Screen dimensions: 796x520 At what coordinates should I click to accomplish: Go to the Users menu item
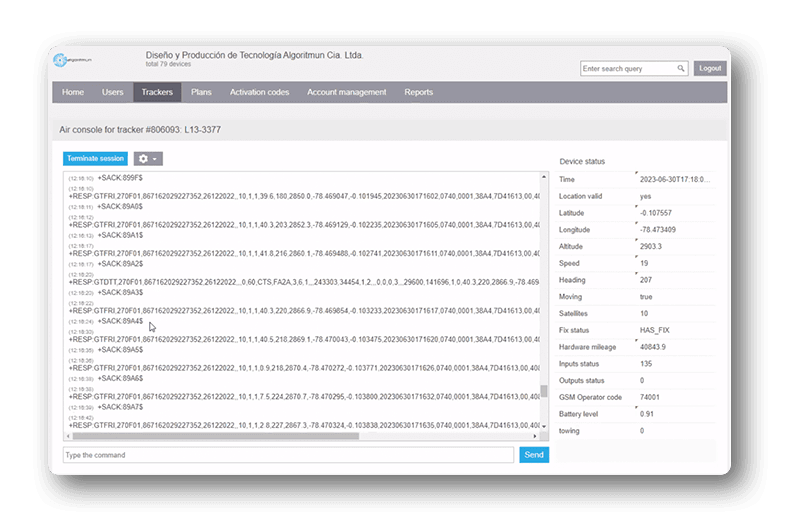(x=113, y=92)
